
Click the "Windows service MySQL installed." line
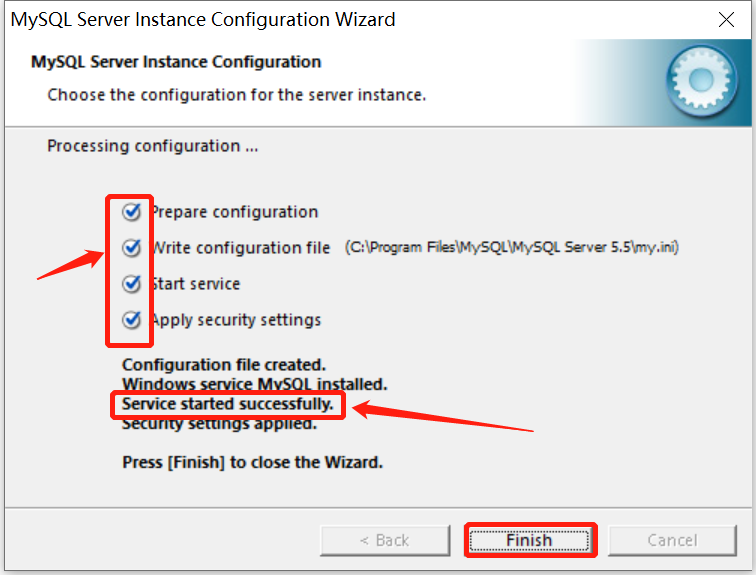[254, 384]
